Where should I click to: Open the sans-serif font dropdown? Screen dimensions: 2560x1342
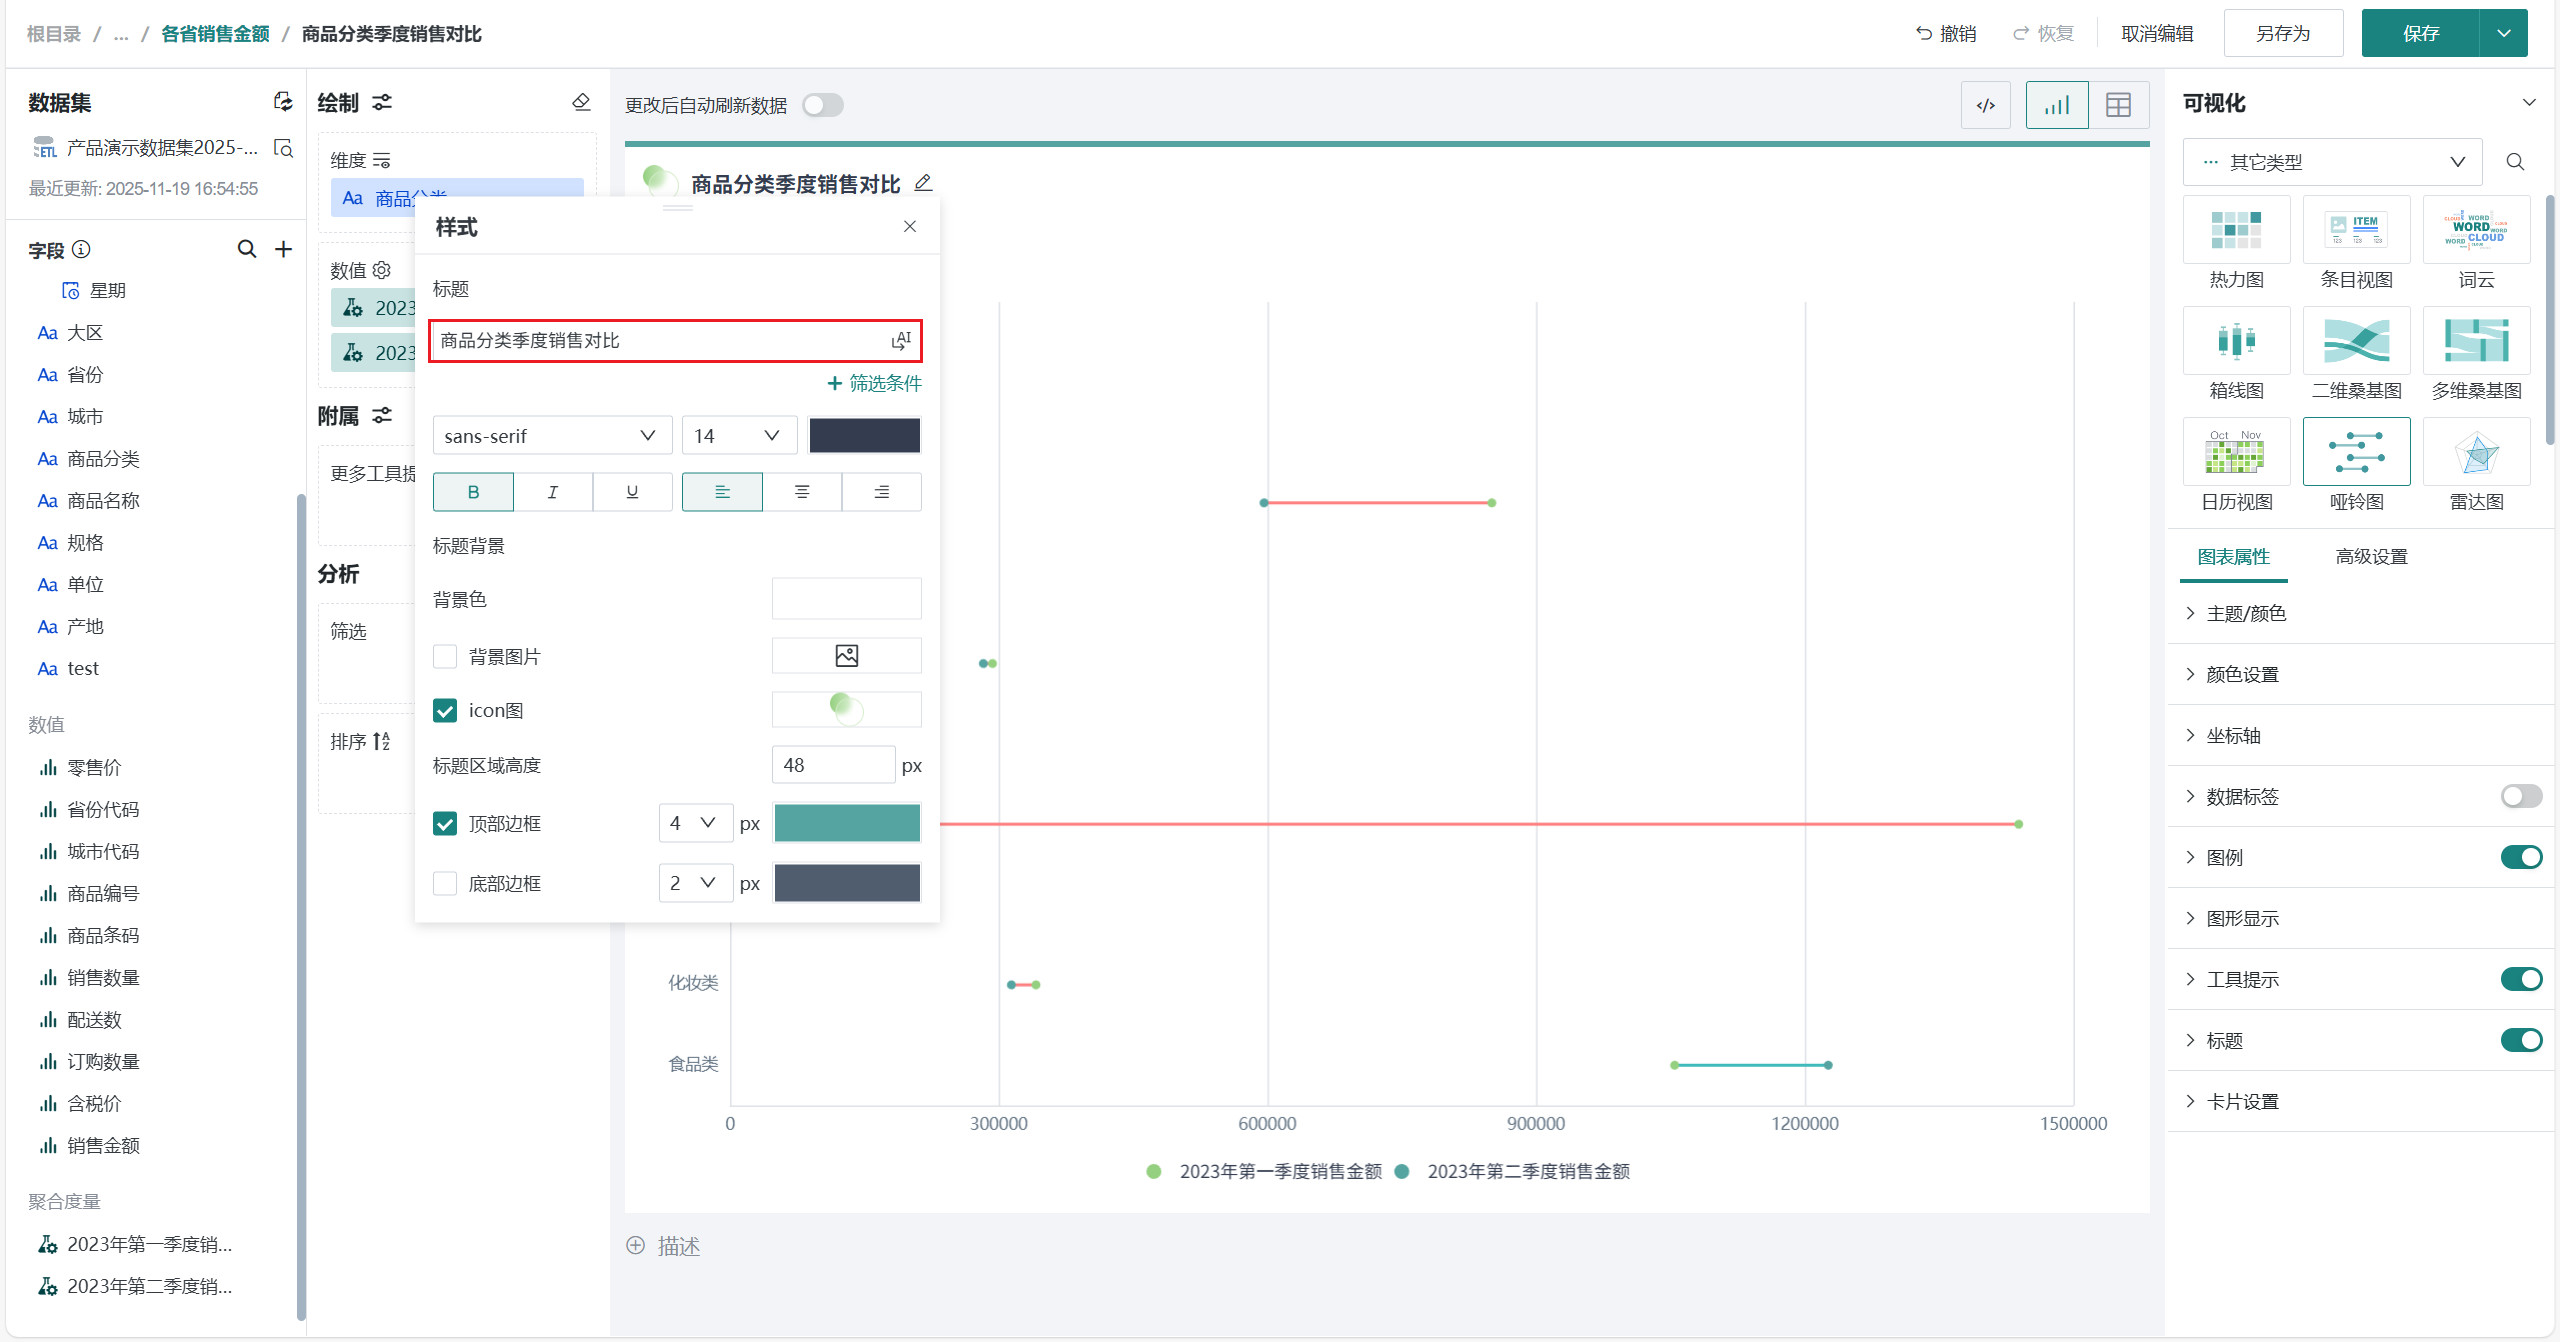(x=551, y=436)
